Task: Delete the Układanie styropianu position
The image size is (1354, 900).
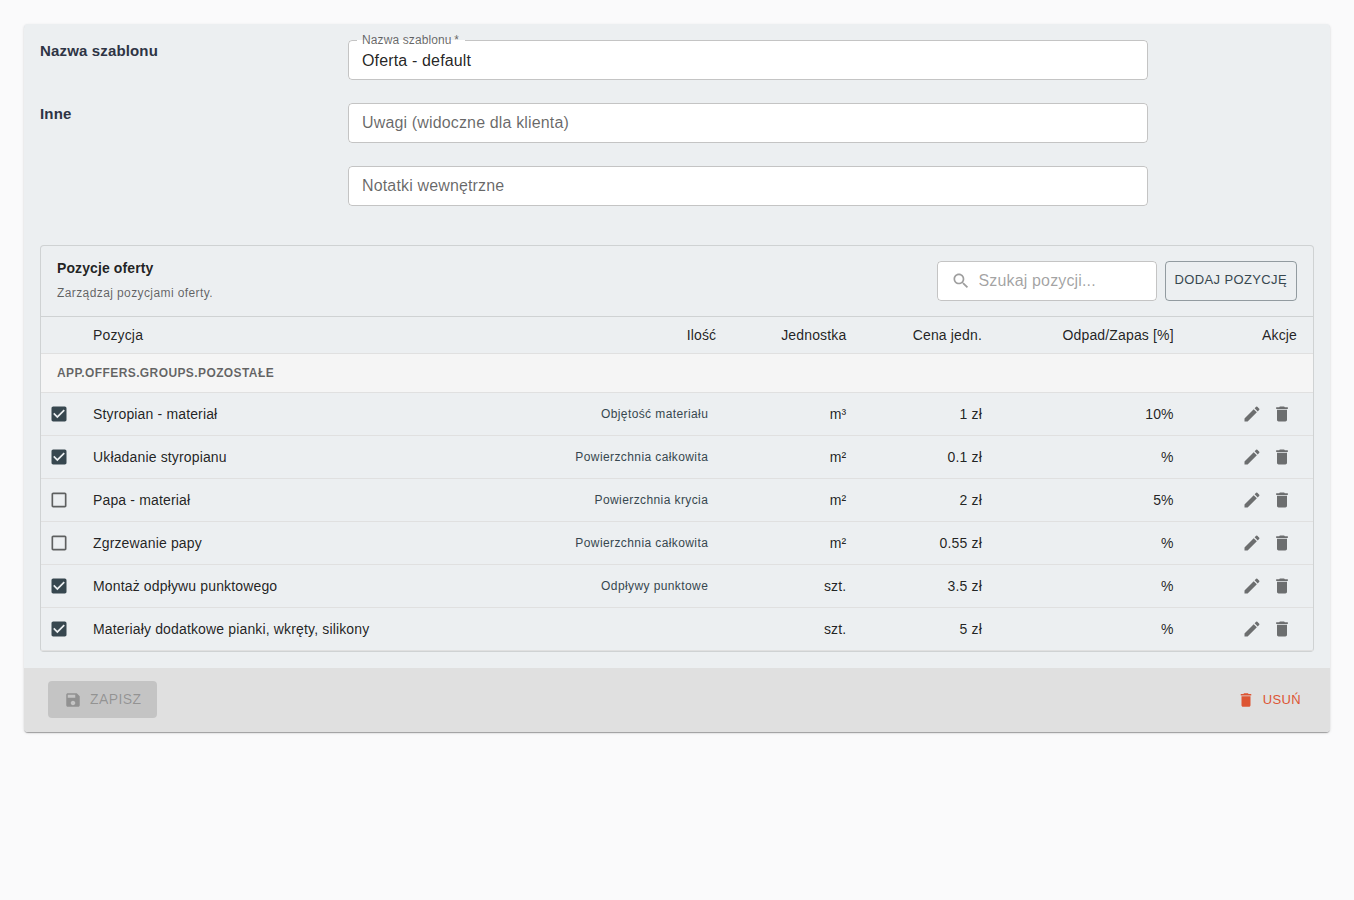Action: pos(1282,457)
